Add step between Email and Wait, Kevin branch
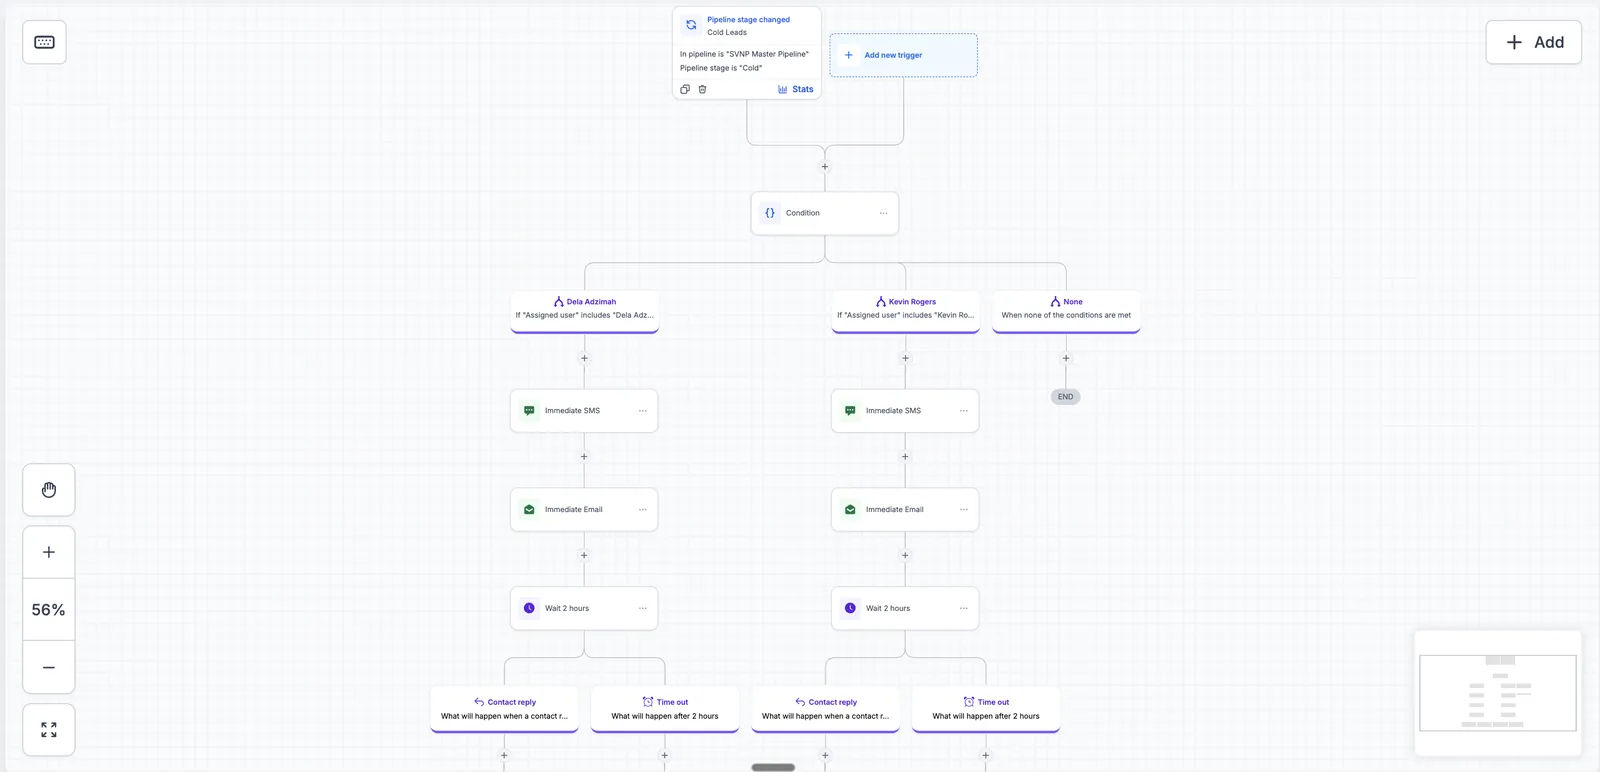The image size is (1600, 772). (905, 556)
